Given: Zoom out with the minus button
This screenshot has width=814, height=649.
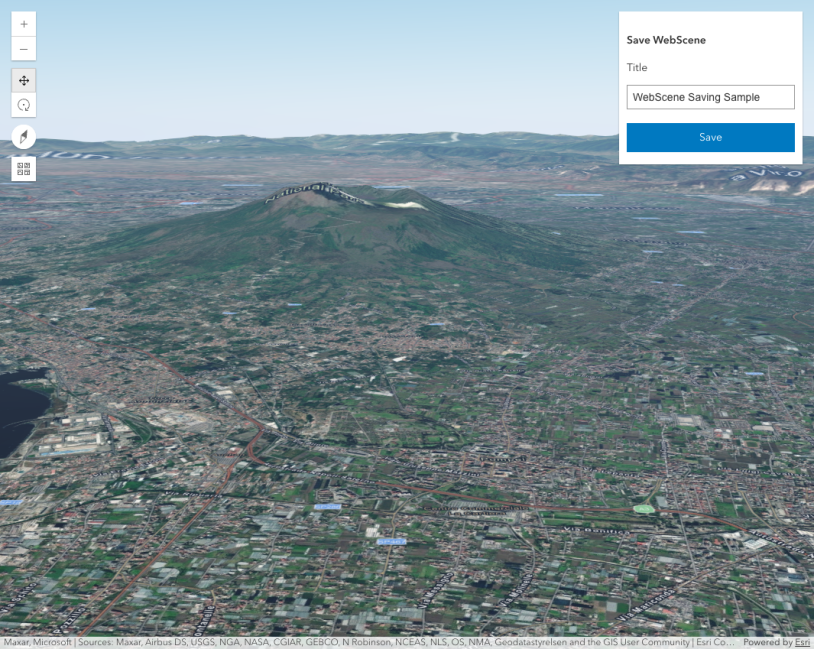Looking at the screenshot, I should tap(24, 49).
